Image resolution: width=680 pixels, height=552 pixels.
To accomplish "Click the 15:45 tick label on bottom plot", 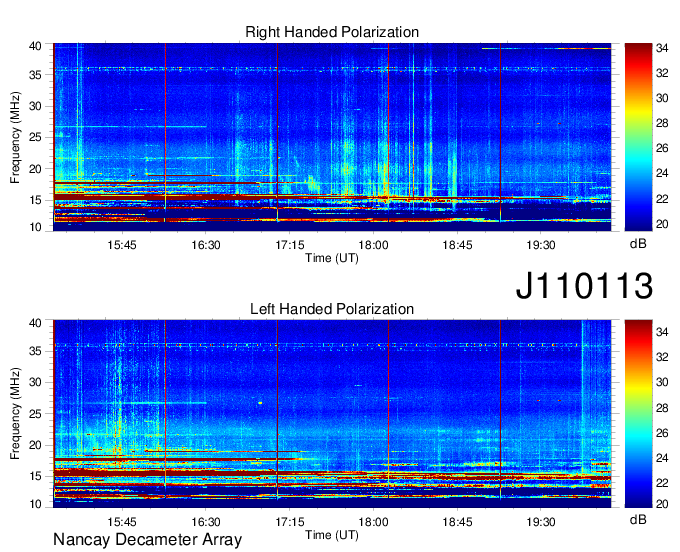I will pos(122,522).
